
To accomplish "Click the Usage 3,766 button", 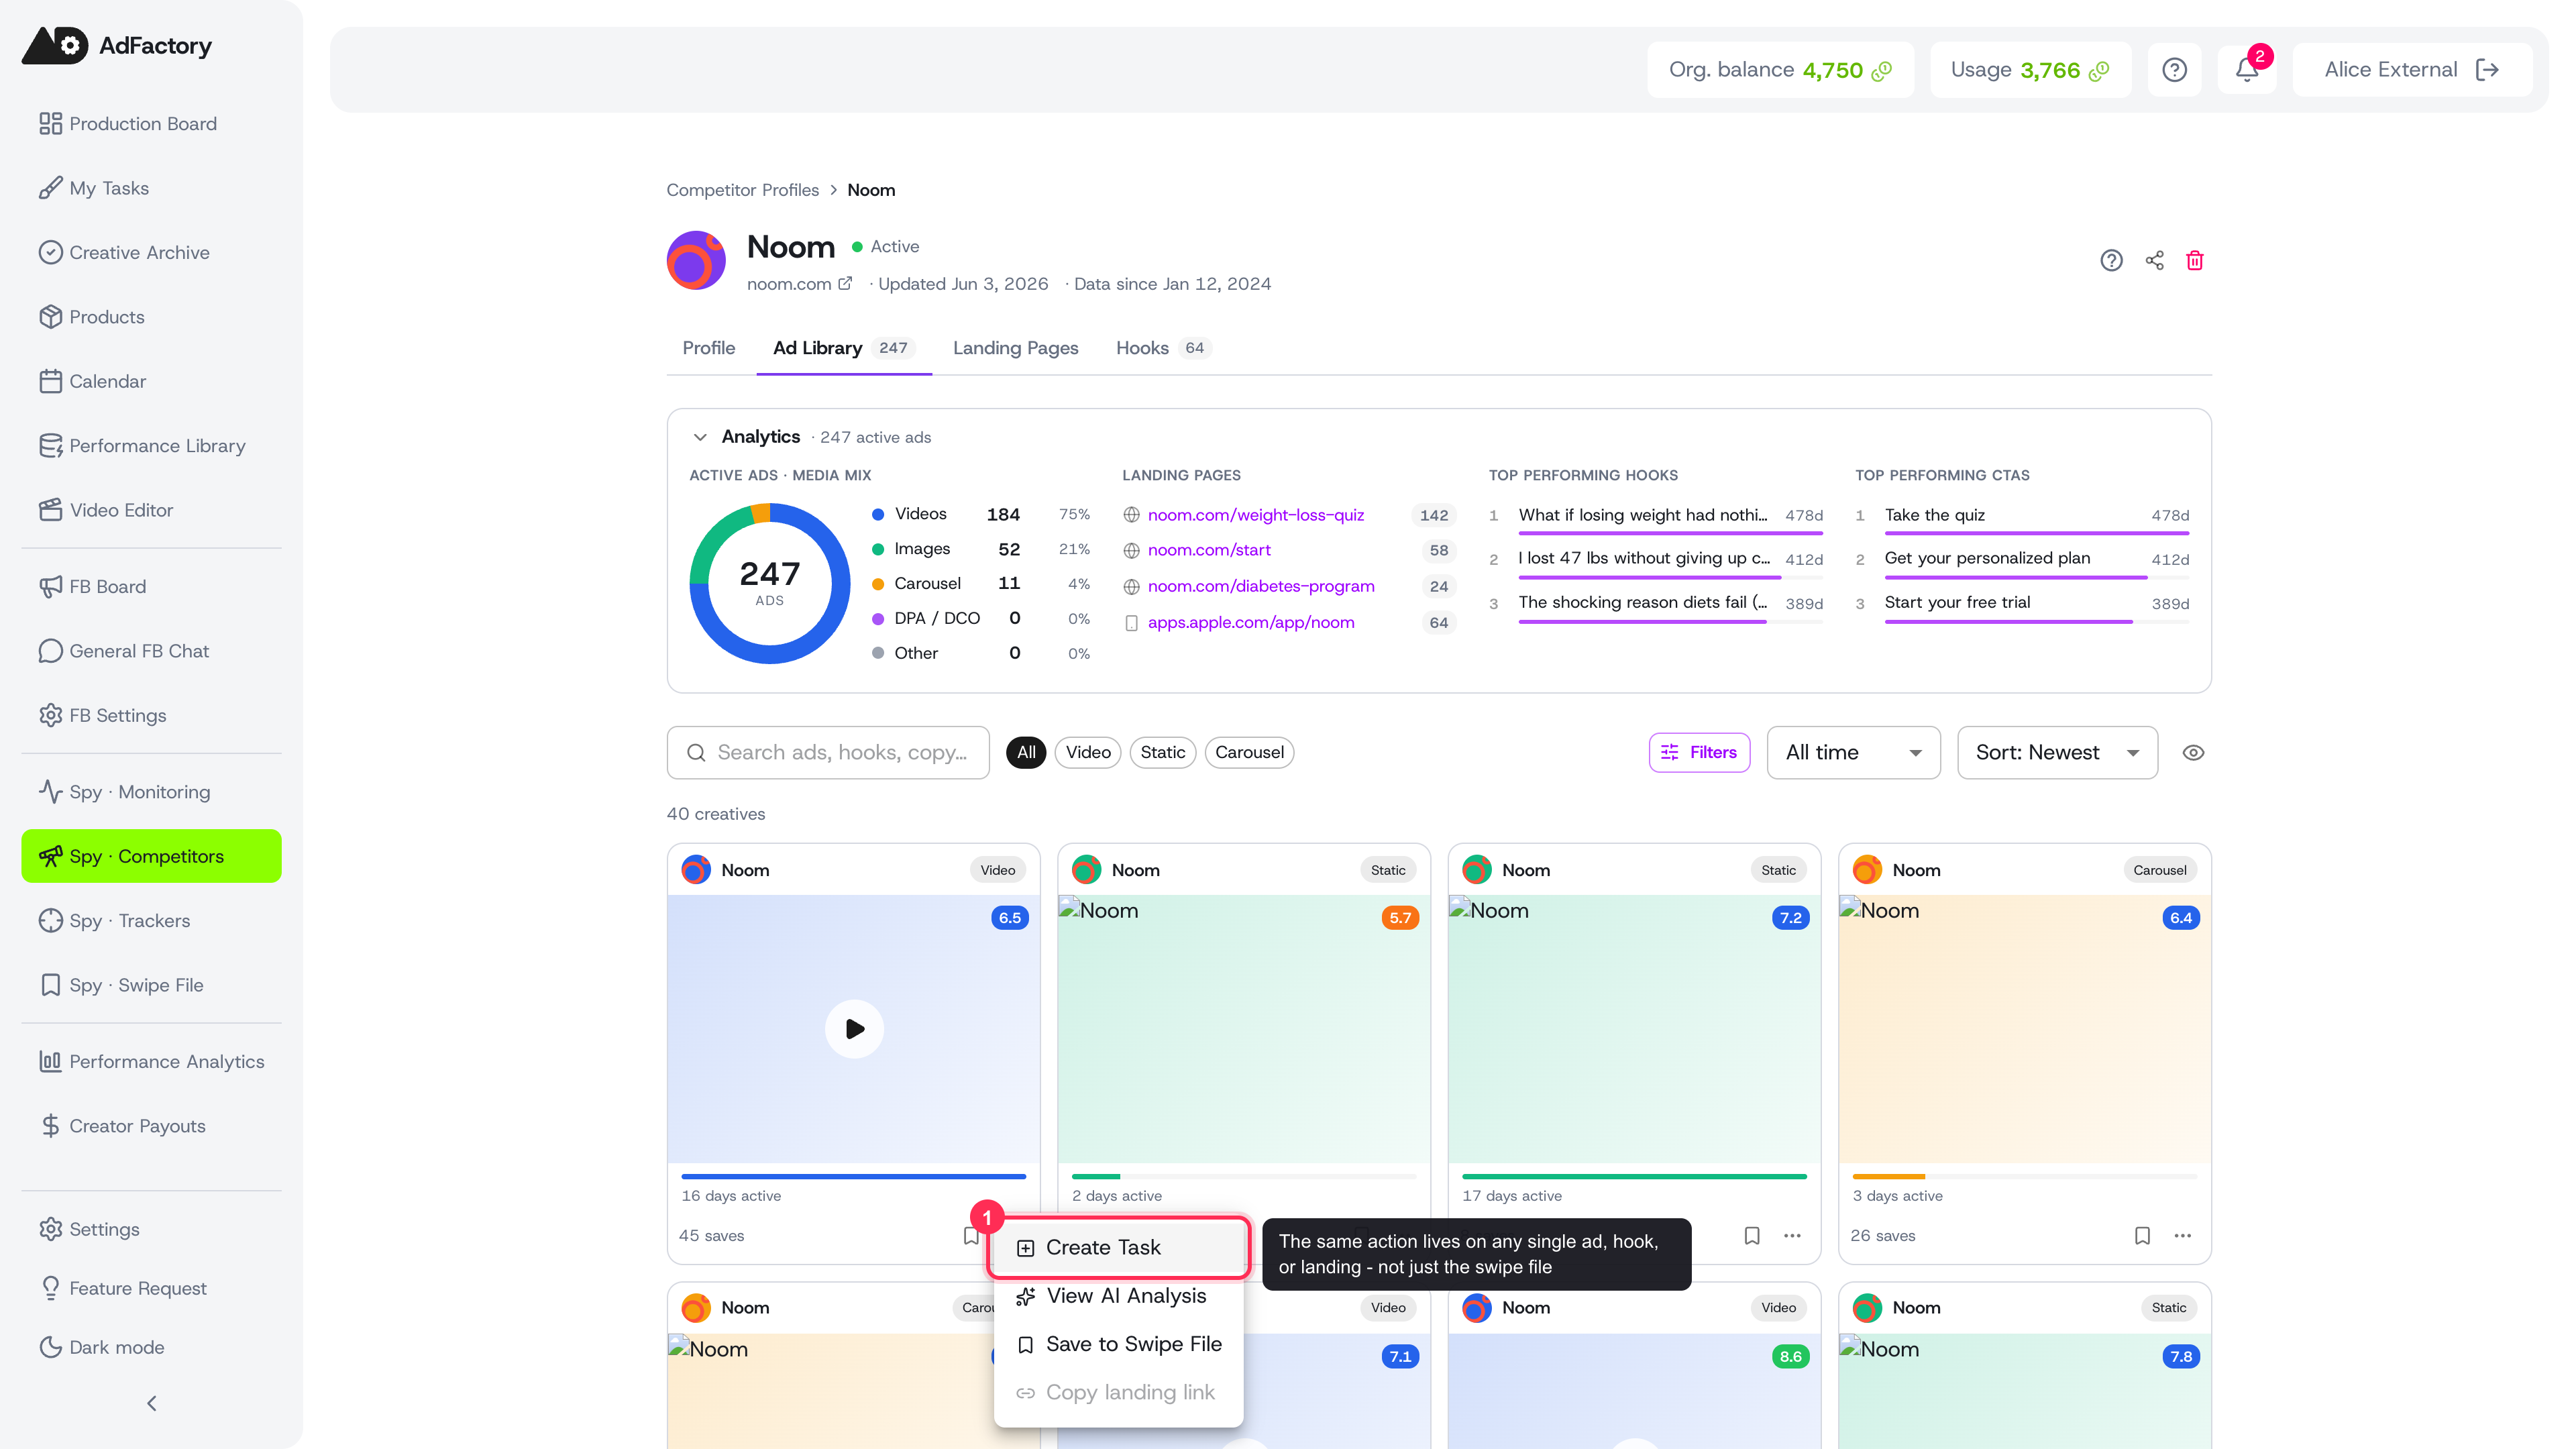I will click(2030, 69).
